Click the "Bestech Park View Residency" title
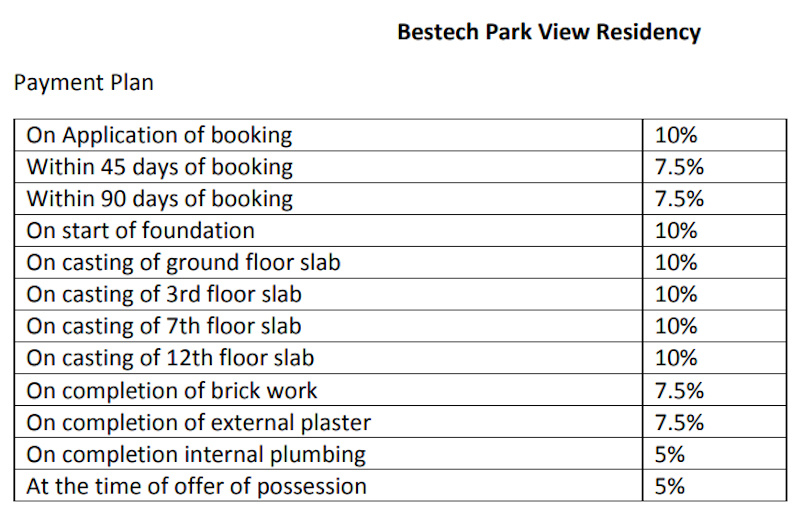 (x=548, y=32)
